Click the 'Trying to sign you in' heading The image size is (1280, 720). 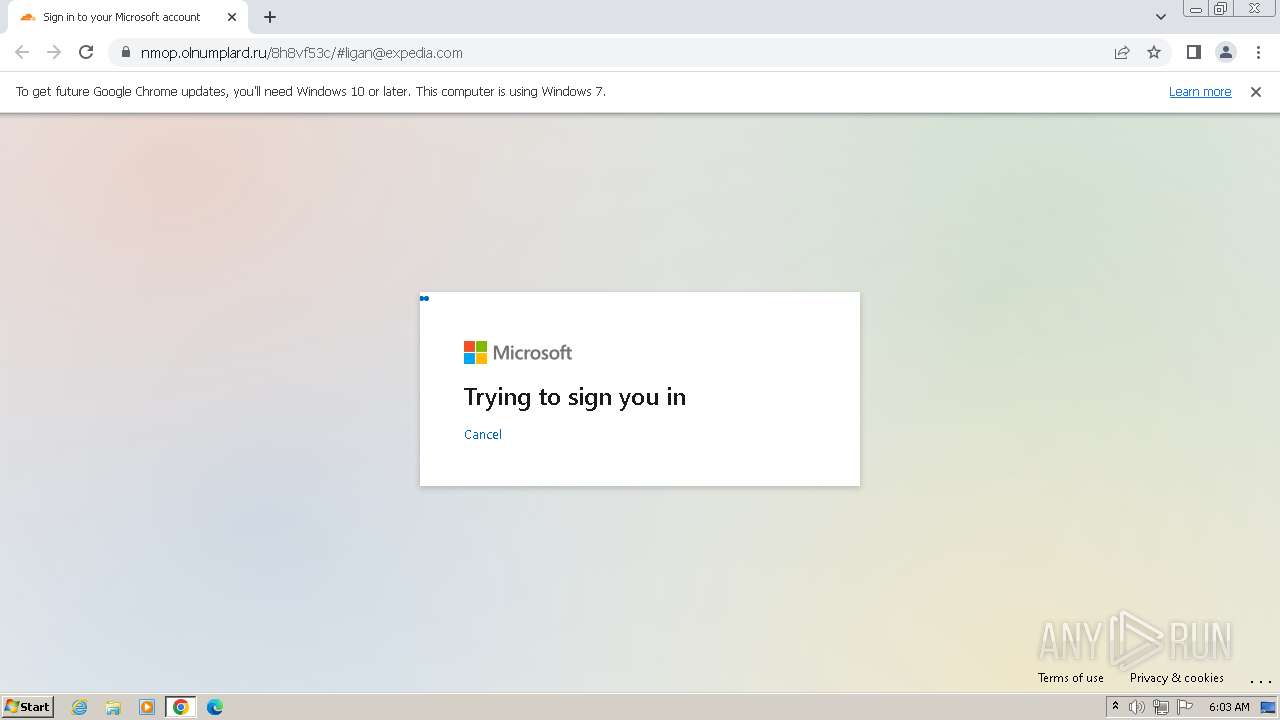coord(575,397)
